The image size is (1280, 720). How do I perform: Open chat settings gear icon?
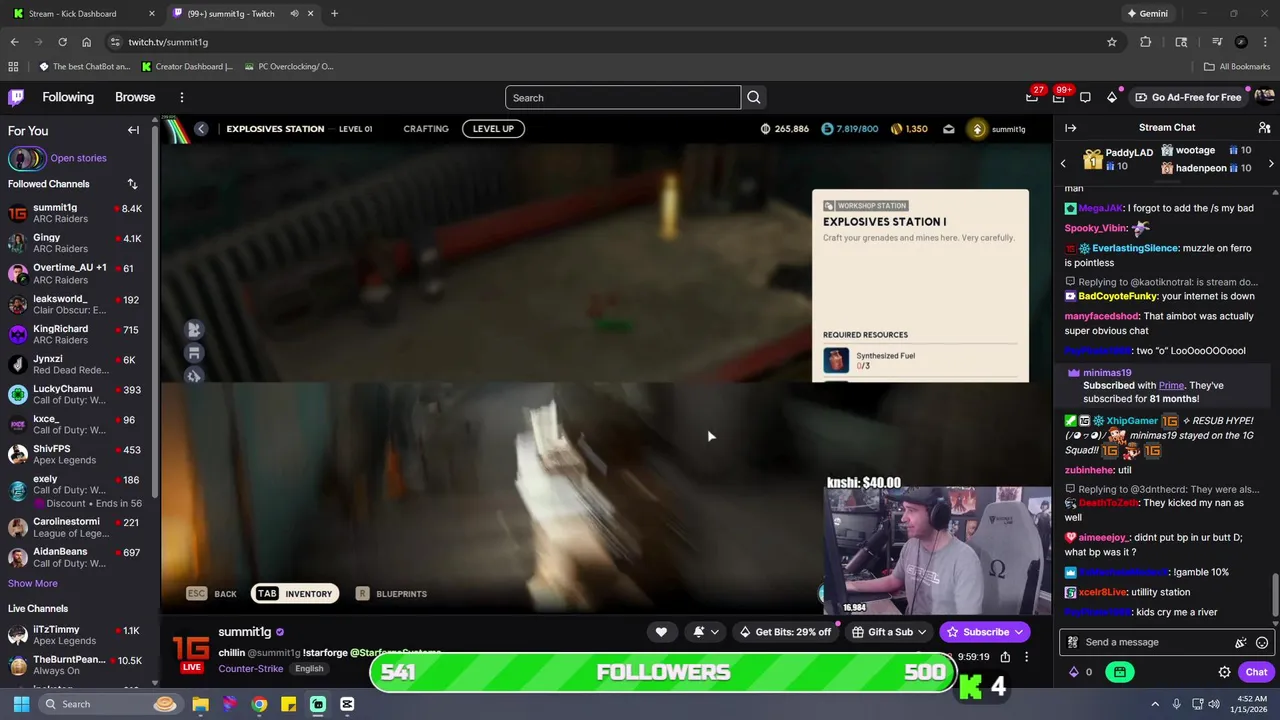pyautogui.click(x=1224, y=672)
